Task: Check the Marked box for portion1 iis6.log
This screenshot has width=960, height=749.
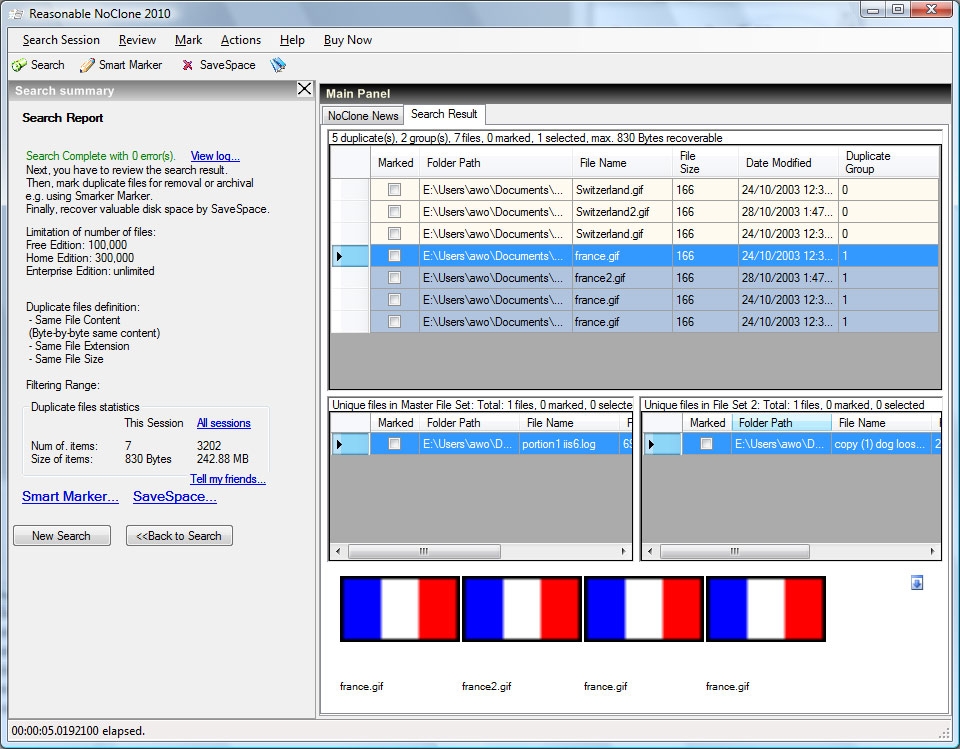Action: tap(394, 444)
